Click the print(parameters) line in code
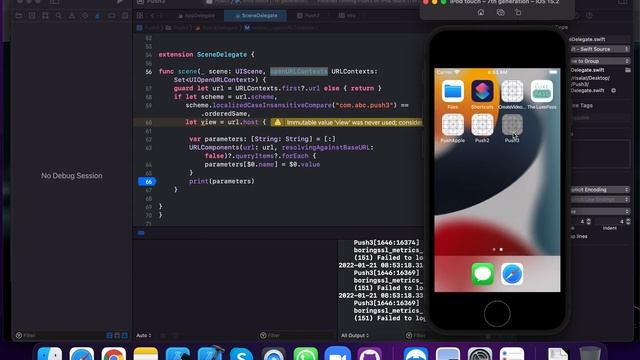 [x=222, y=181]
